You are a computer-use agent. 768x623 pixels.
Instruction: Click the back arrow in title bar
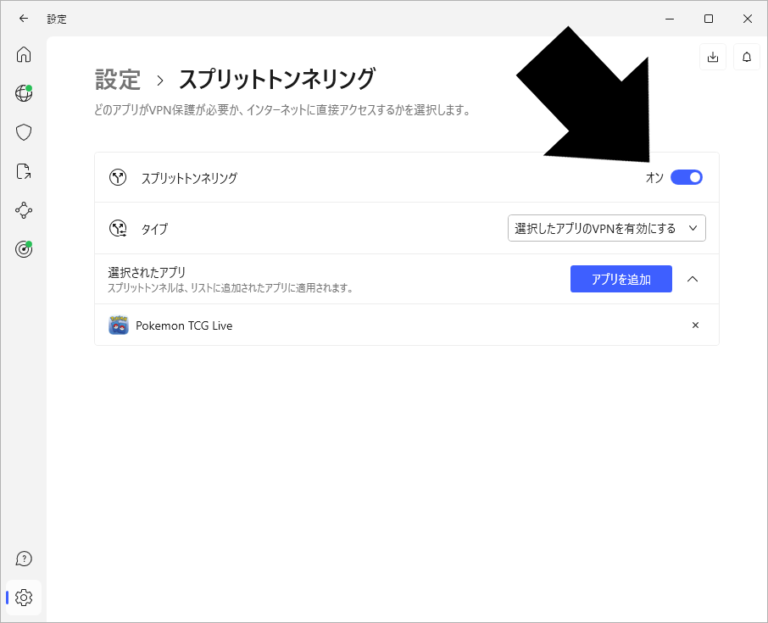(24, 18)
